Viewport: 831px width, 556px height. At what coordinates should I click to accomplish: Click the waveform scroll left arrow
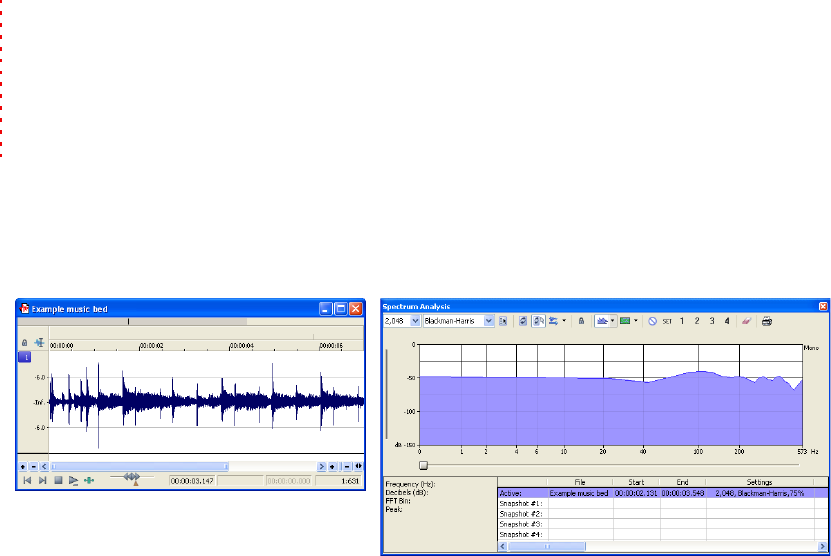(44, 466)
